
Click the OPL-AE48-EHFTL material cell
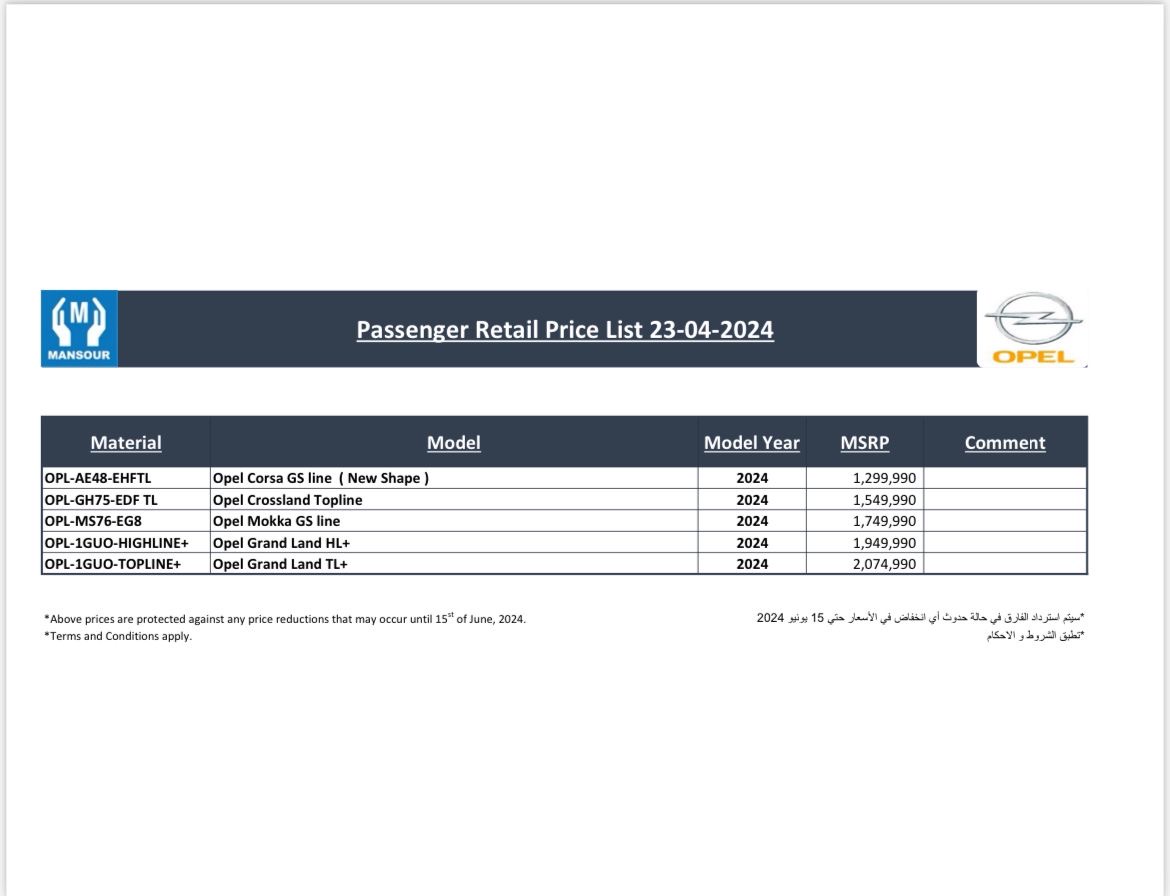tap(98, 478)
